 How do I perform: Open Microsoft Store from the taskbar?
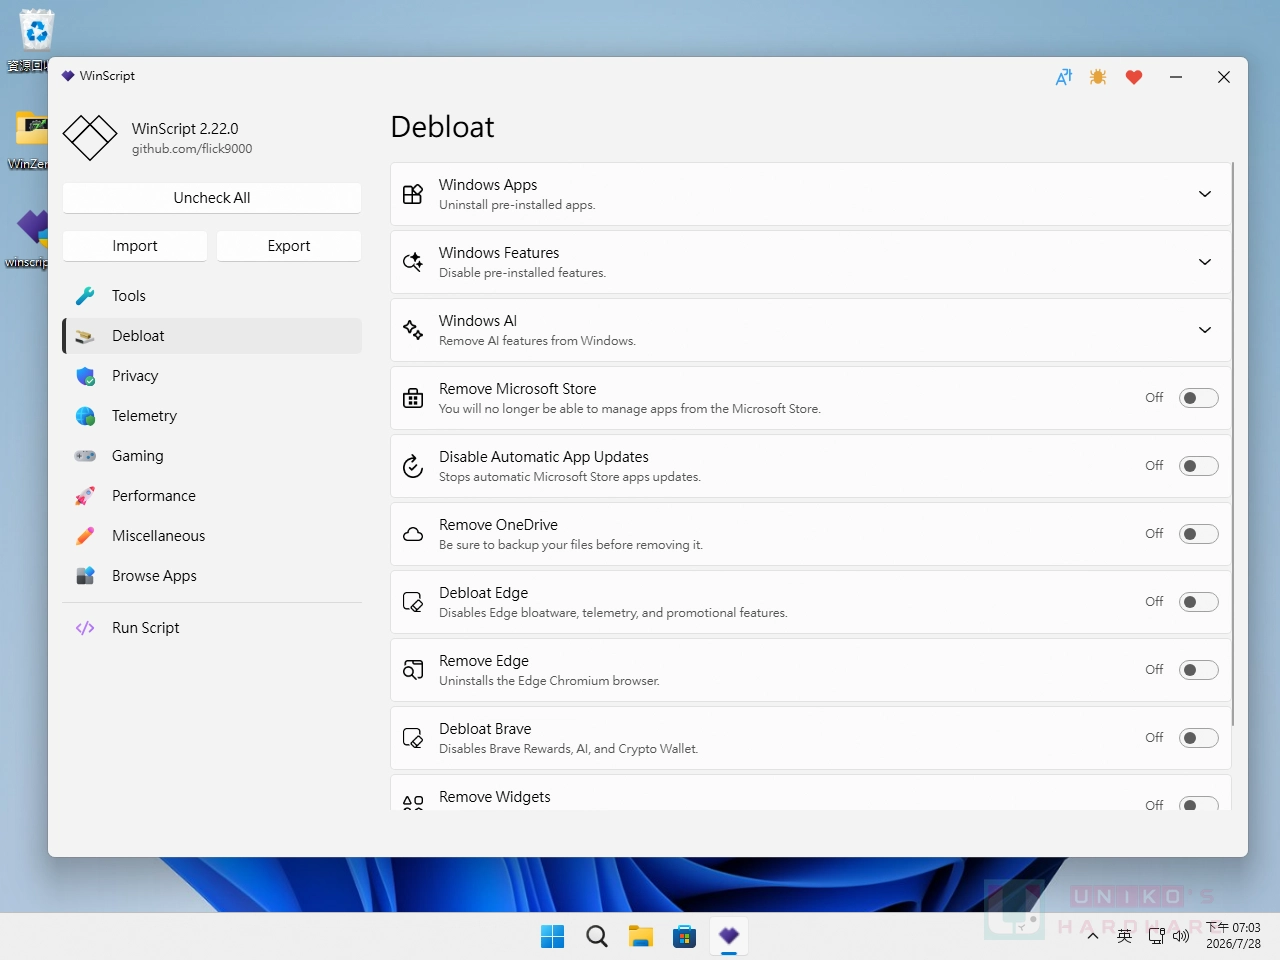tap(685, 936)
